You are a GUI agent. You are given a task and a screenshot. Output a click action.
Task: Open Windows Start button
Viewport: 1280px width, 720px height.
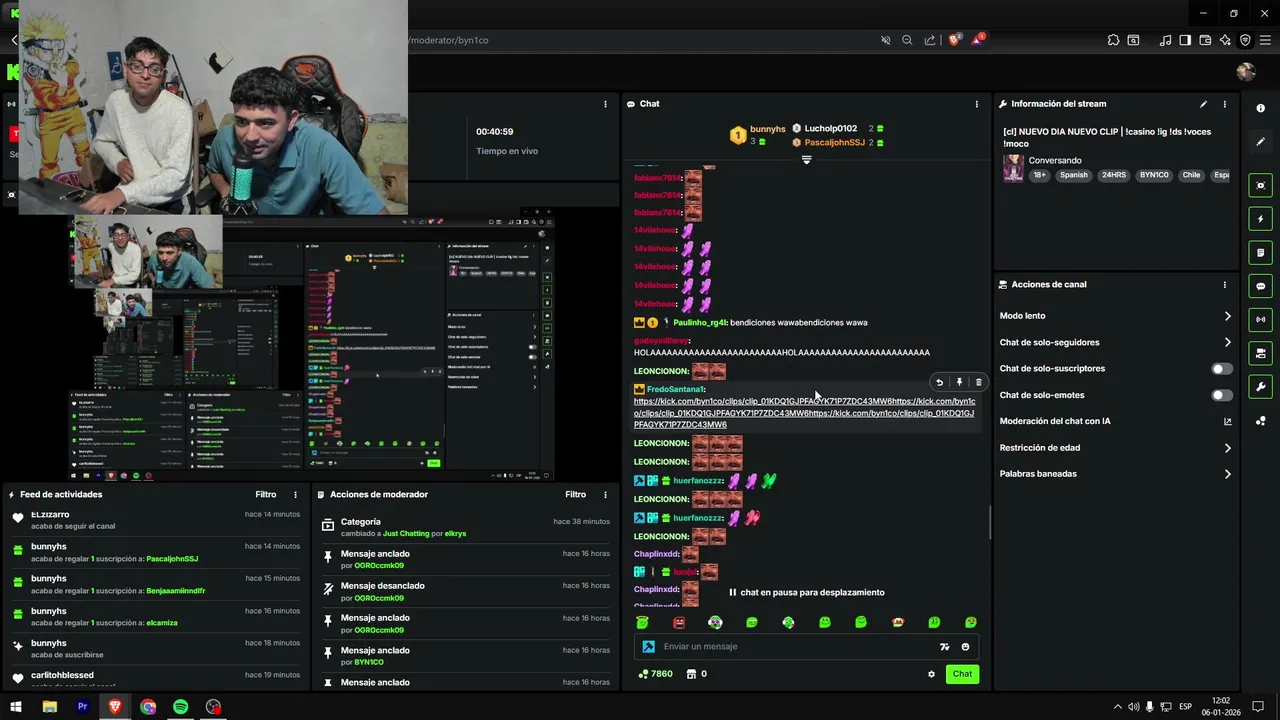[16, 707]
